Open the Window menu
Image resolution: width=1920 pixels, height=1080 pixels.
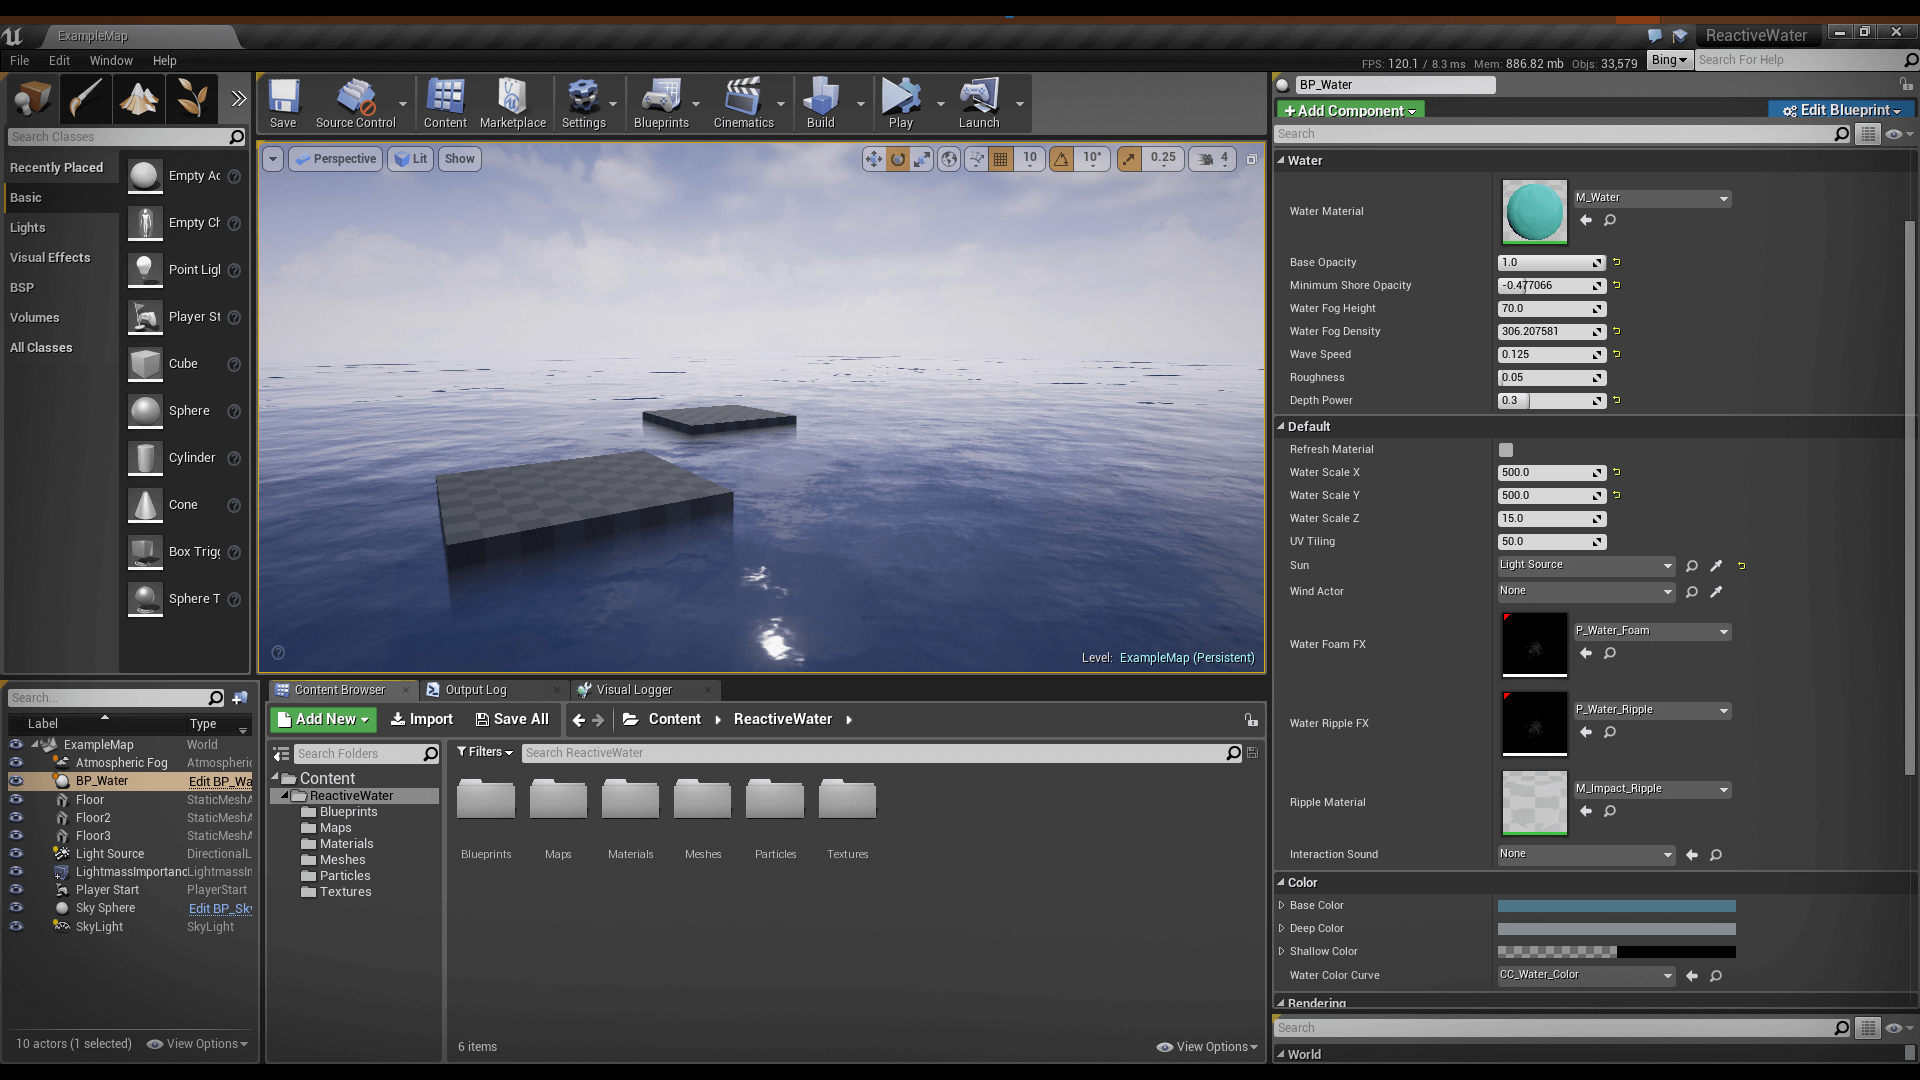coord(111,60)
